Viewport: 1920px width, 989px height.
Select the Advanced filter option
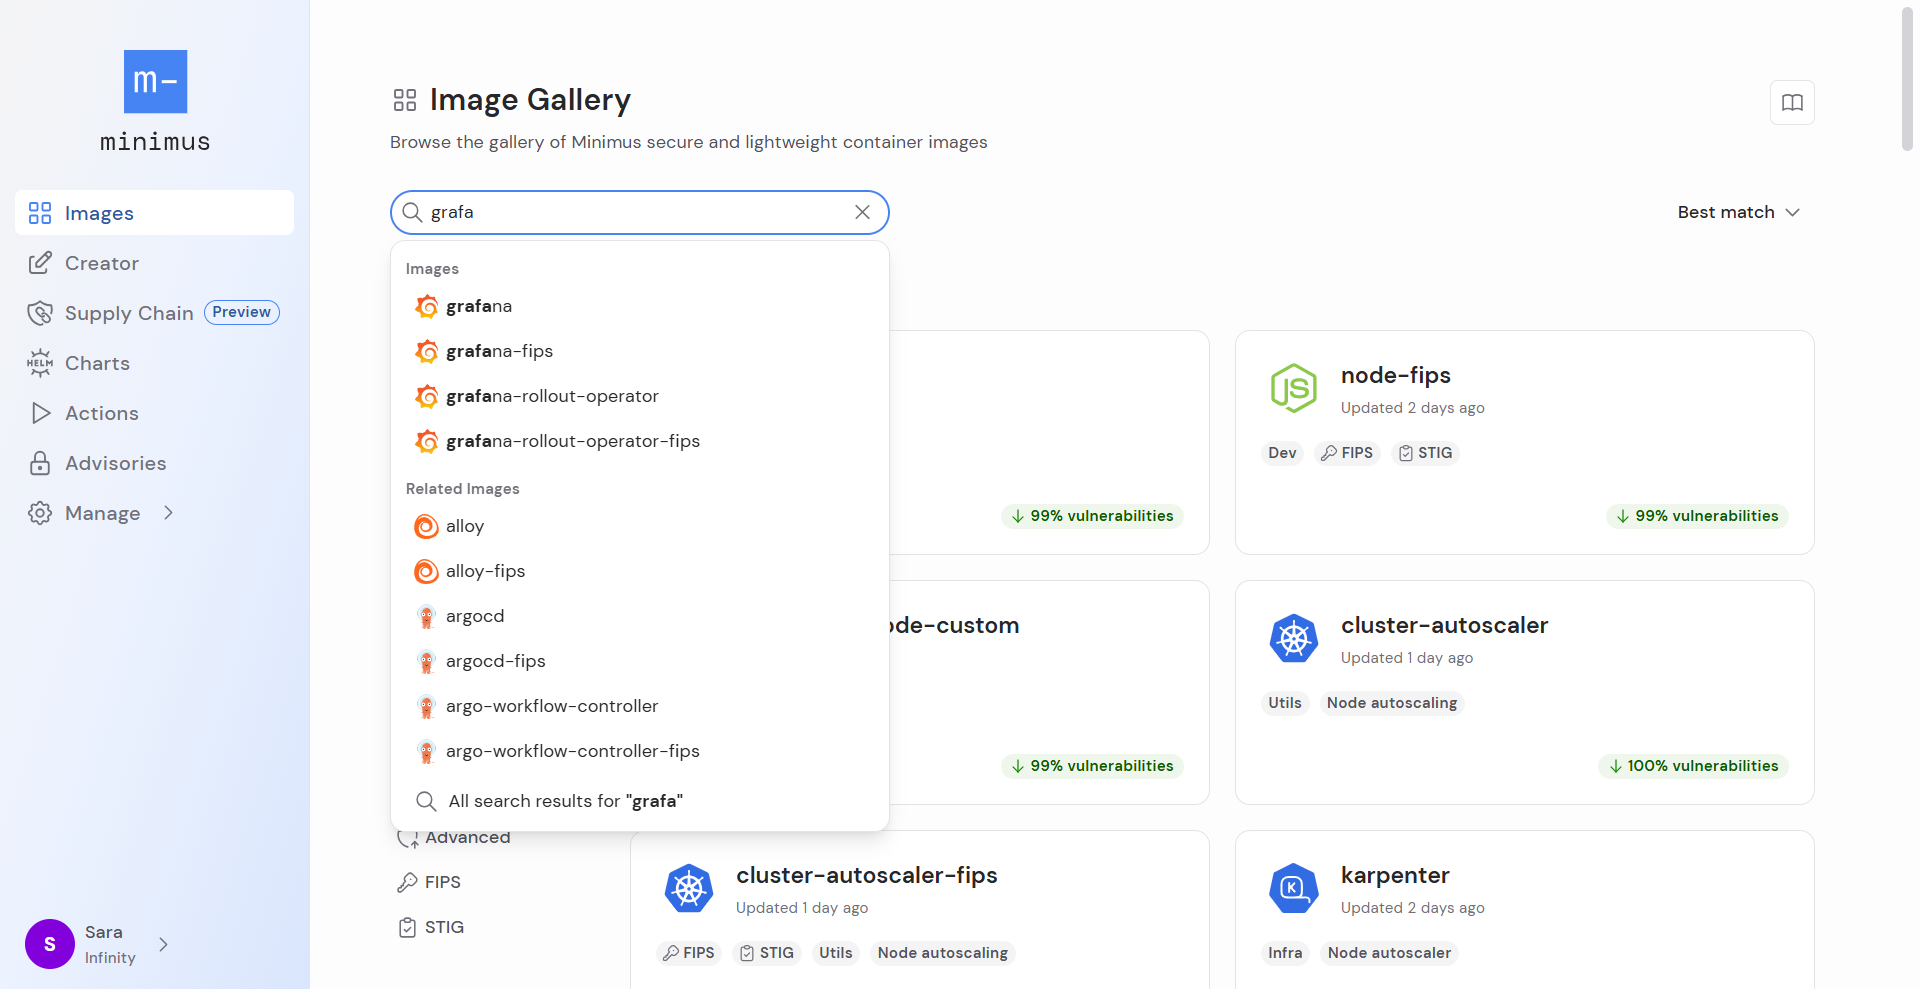pos(454,838)
